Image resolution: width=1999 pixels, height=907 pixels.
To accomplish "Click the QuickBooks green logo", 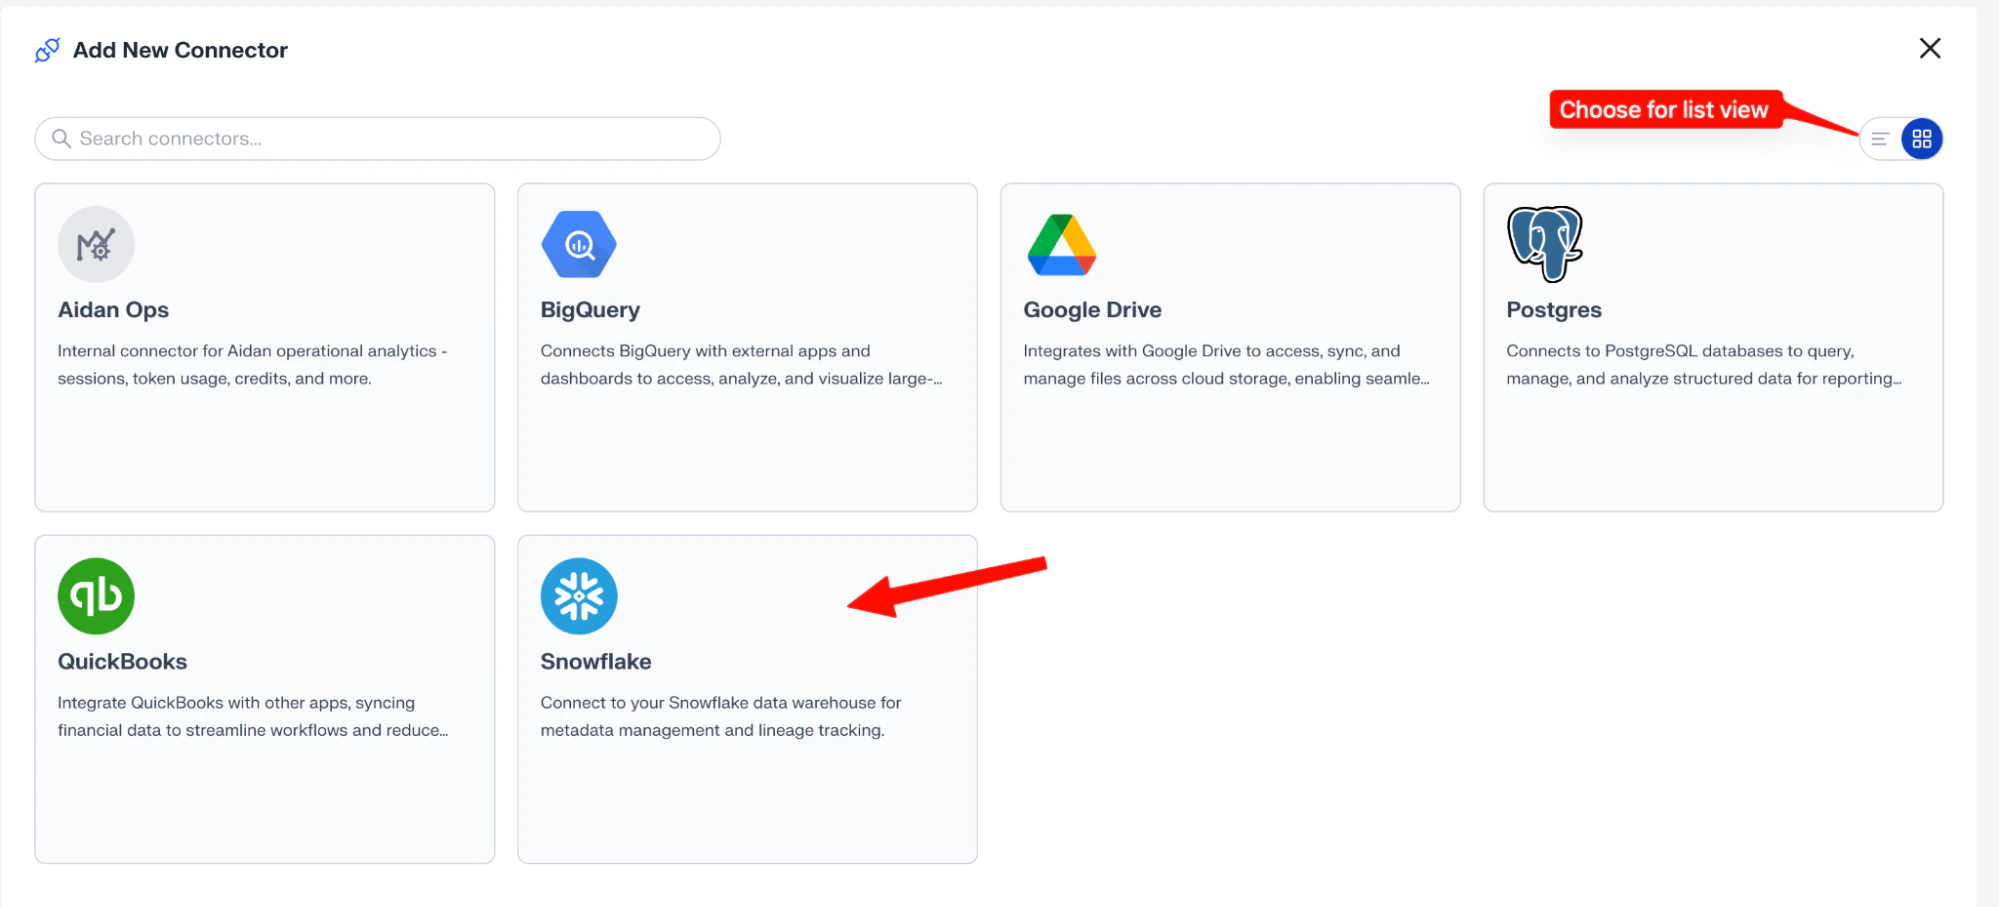I will click(96, 596).
